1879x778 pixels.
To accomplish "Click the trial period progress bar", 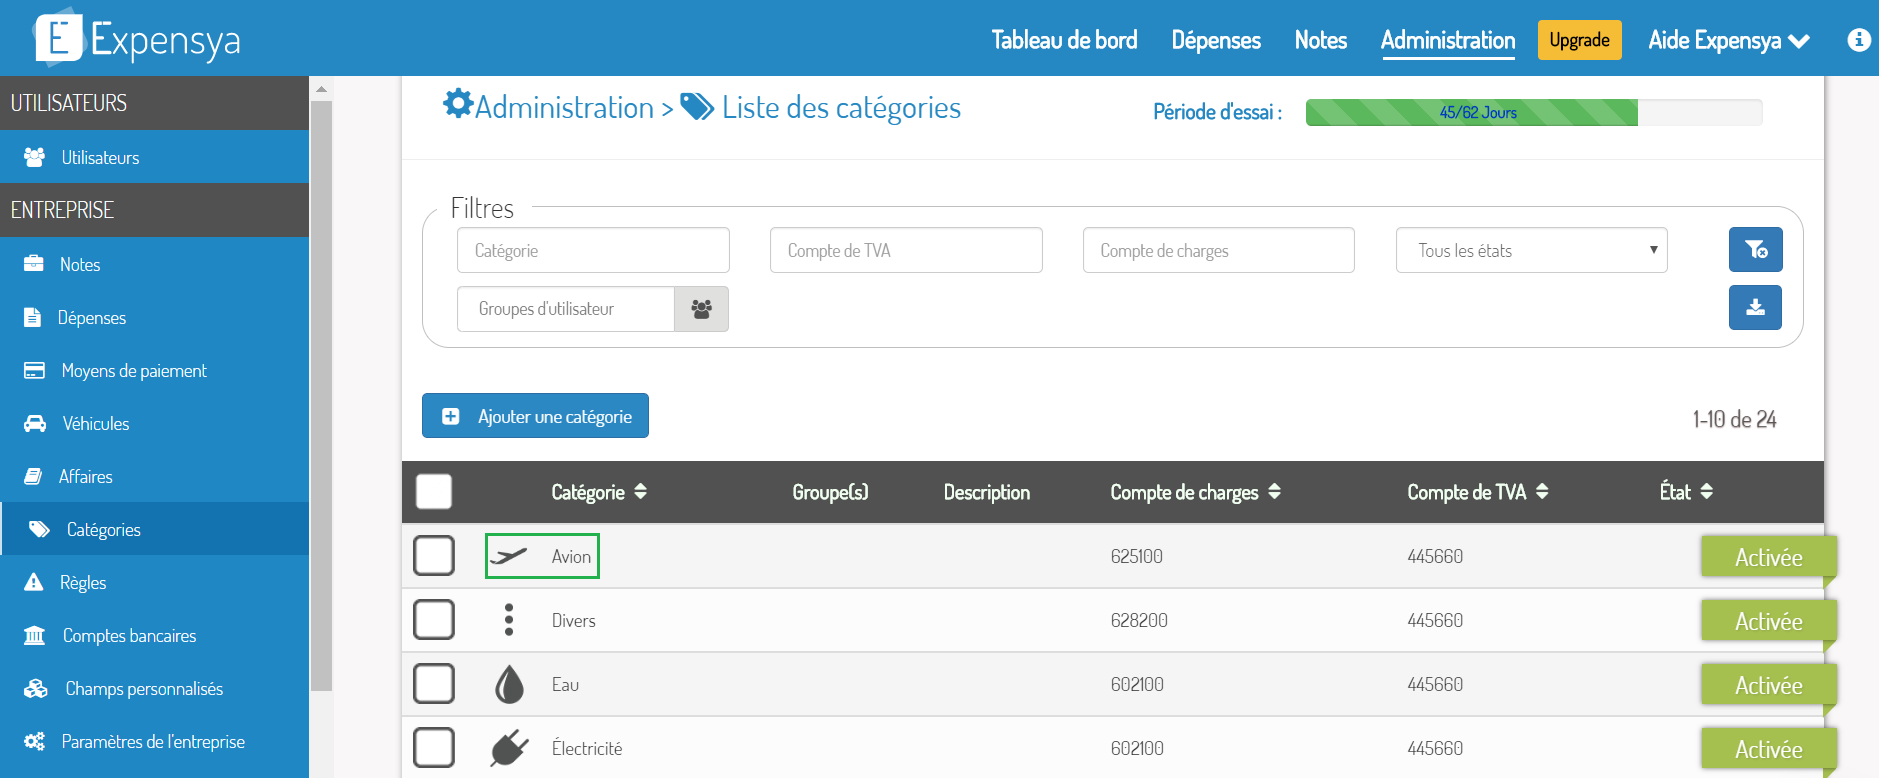I will tap(1534, 113).
